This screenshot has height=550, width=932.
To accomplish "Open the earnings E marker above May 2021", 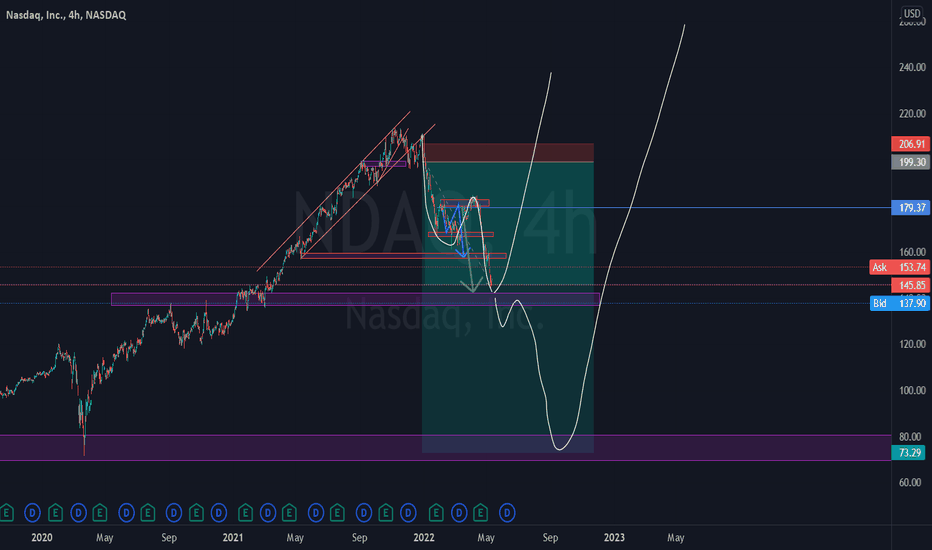I will pos(289,513).
